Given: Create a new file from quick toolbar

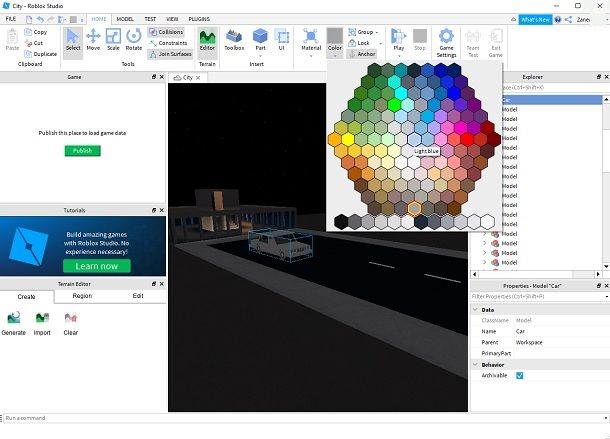Looking at the screenshot, I should pyautogui.click(x=29, y=19).
